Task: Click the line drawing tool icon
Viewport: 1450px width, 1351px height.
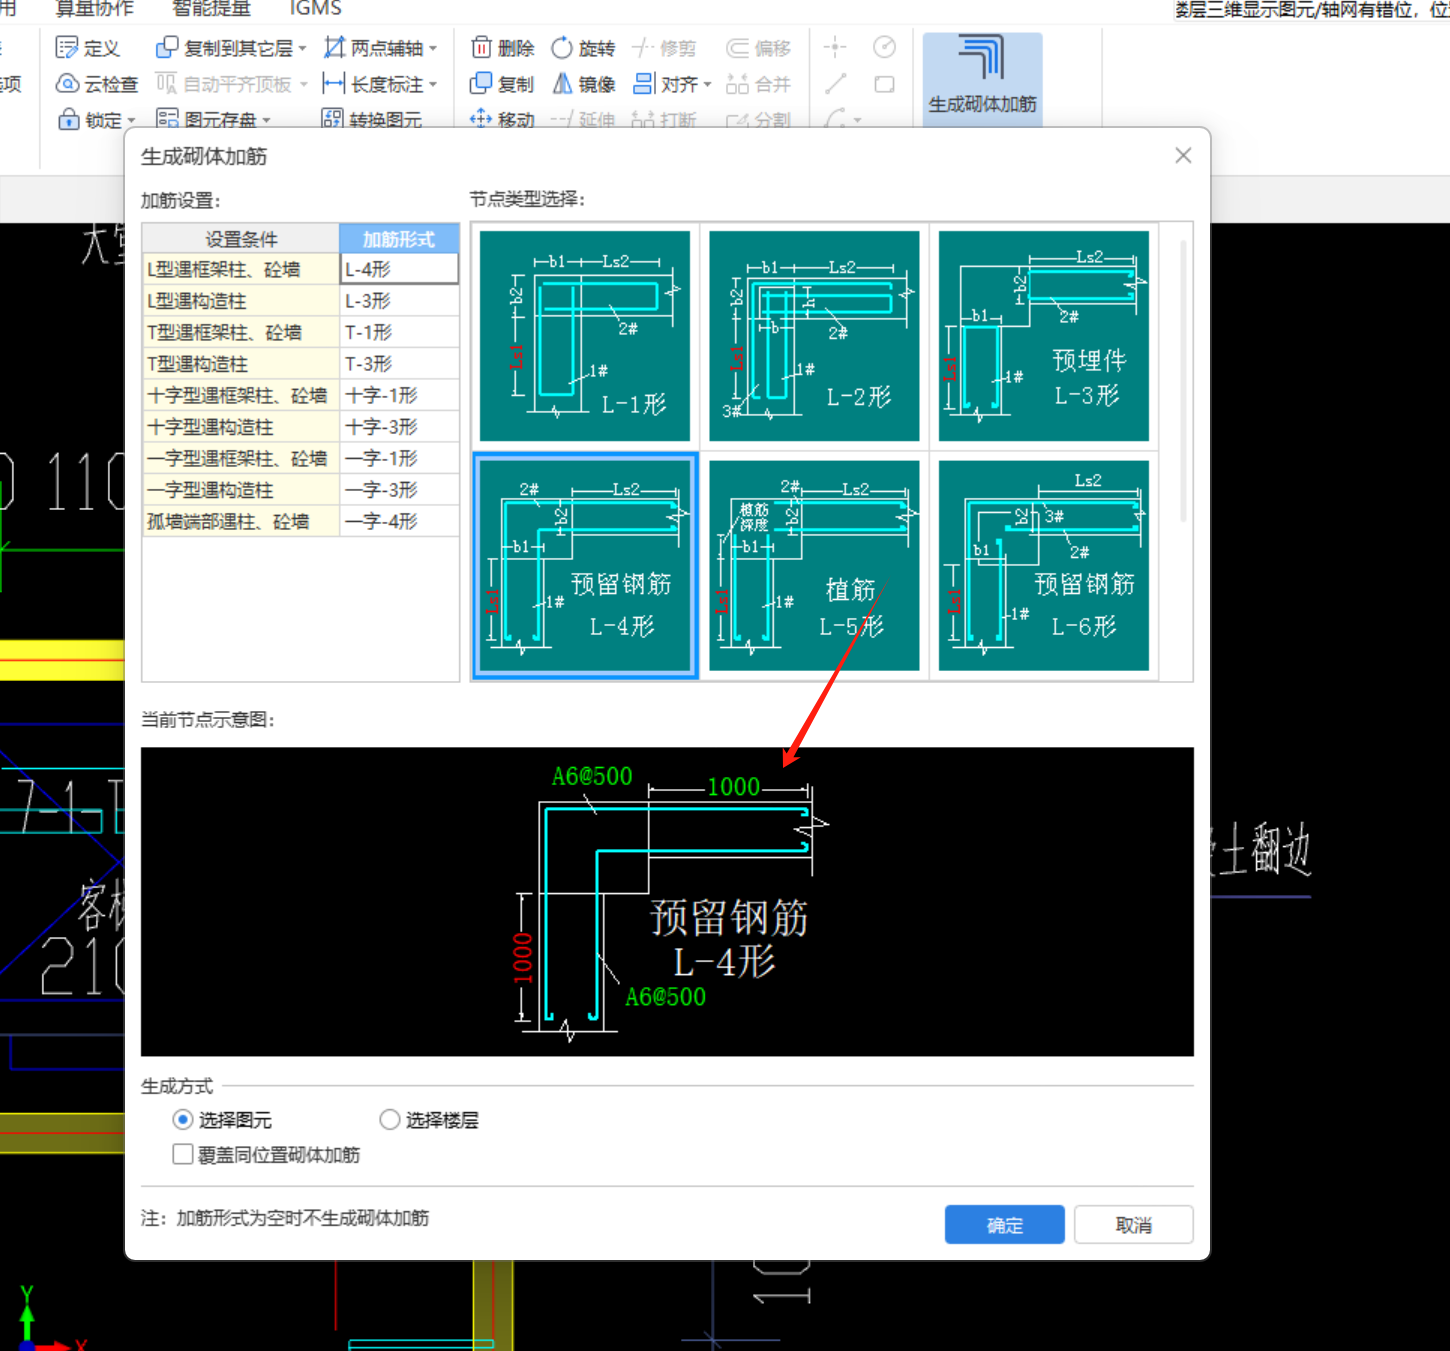Action: [836, 84]
